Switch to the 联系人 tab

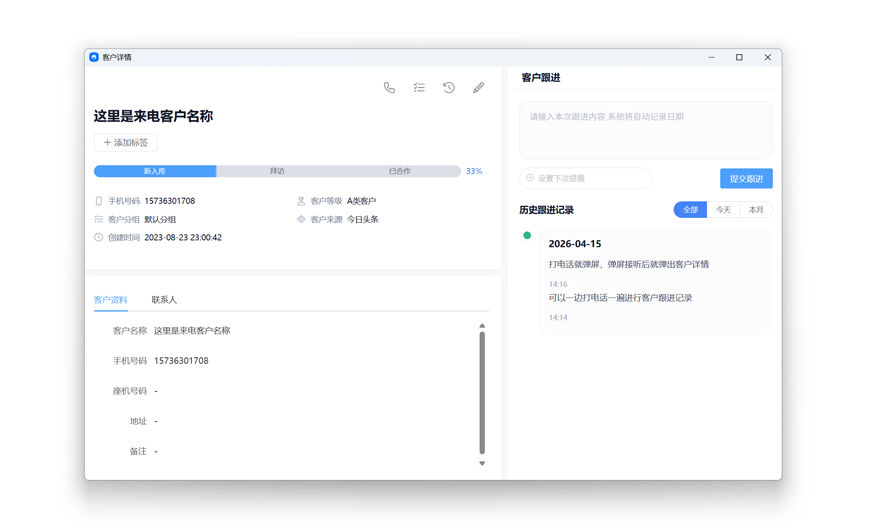point(164,300)
